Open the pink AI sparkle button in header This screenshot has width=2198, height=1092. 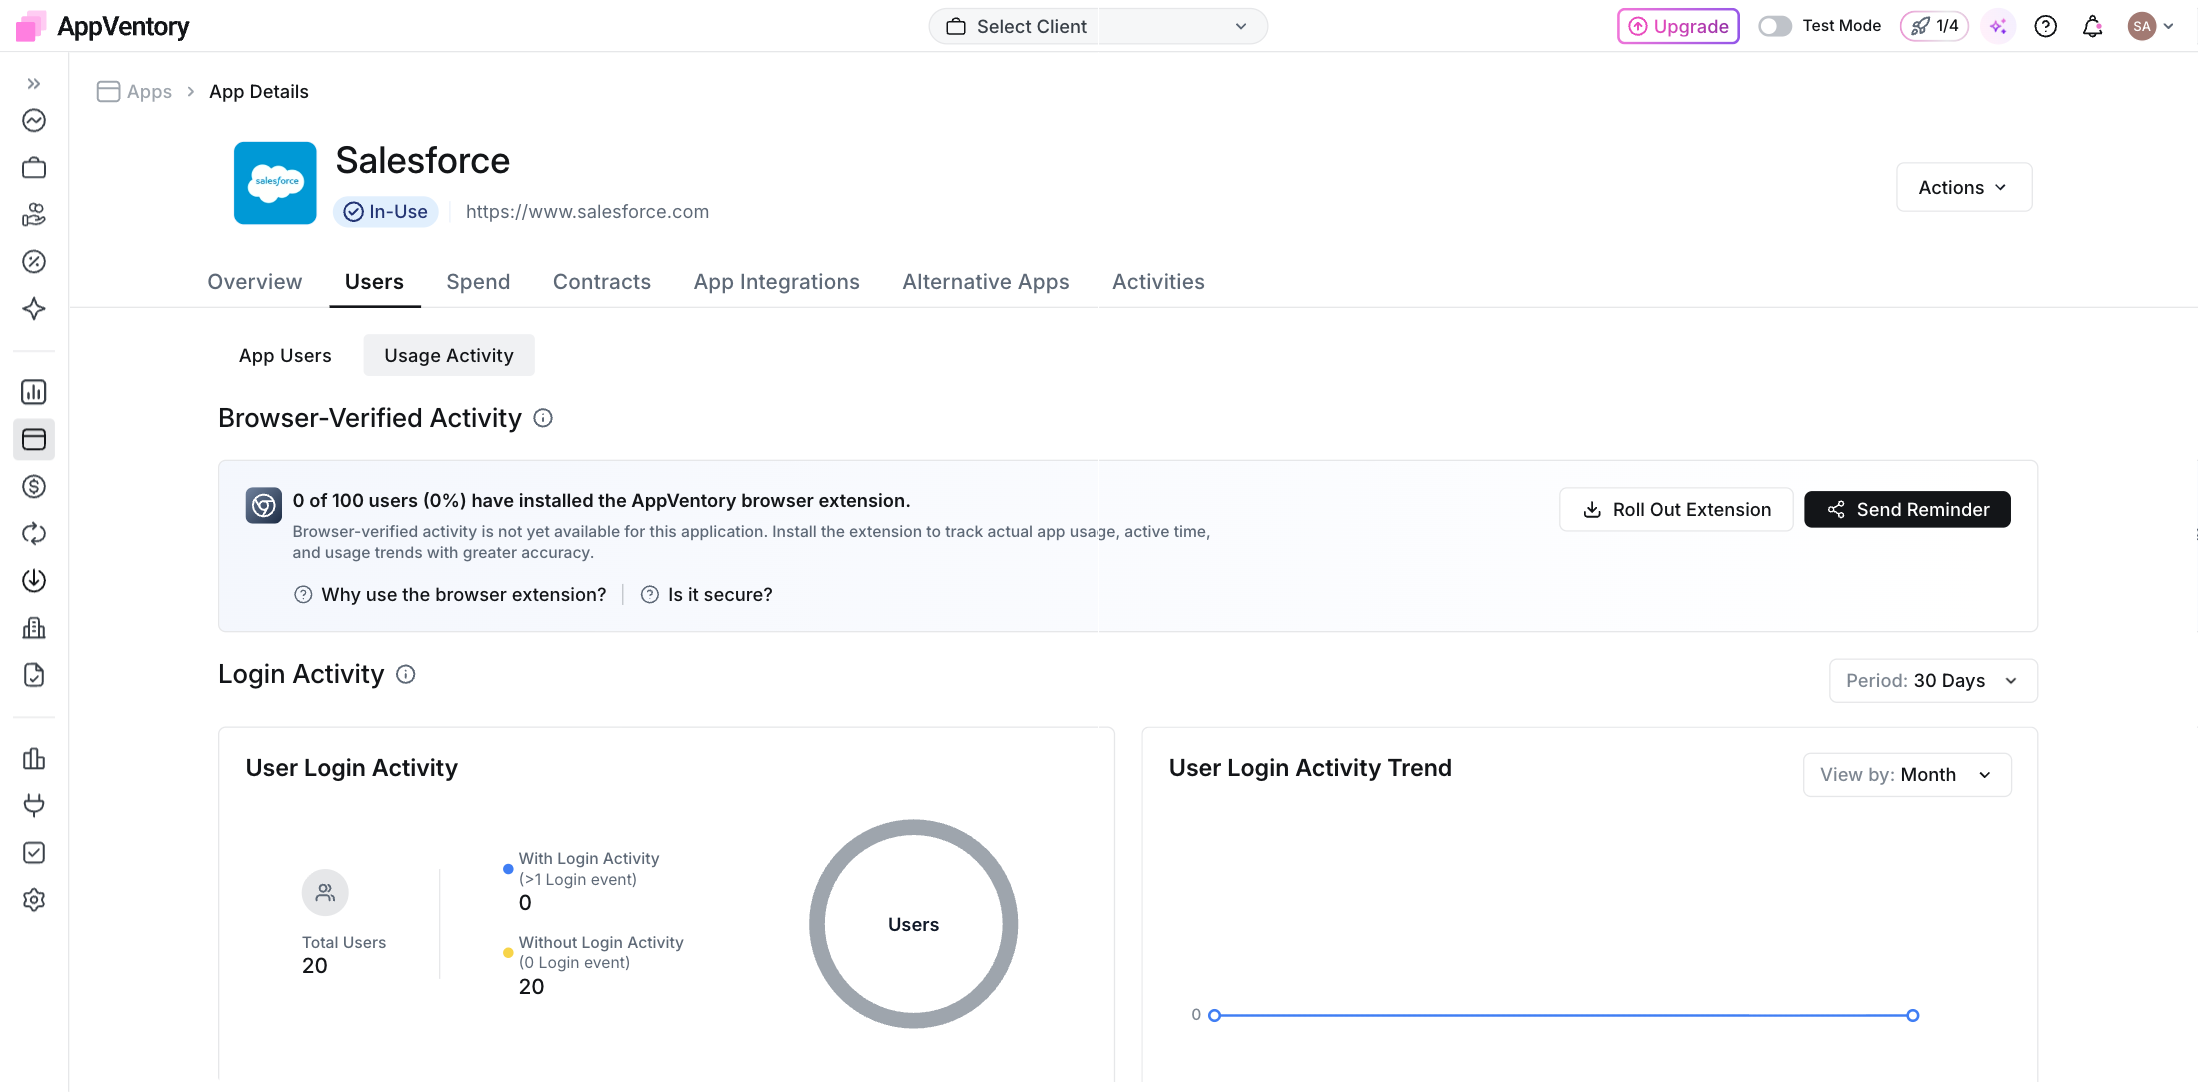1998,26
